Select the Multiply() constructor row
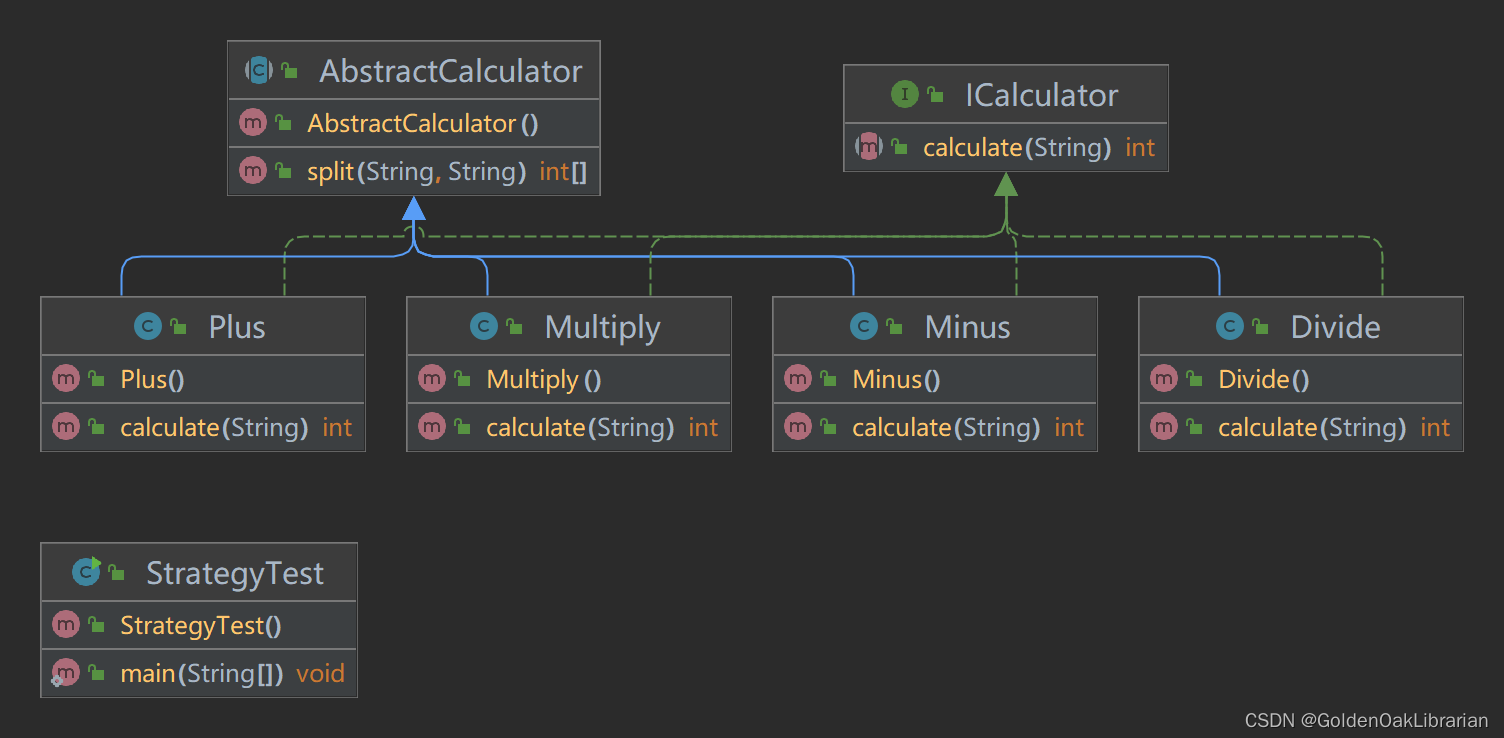1504x738 pixels. click(x=569, y=379)
